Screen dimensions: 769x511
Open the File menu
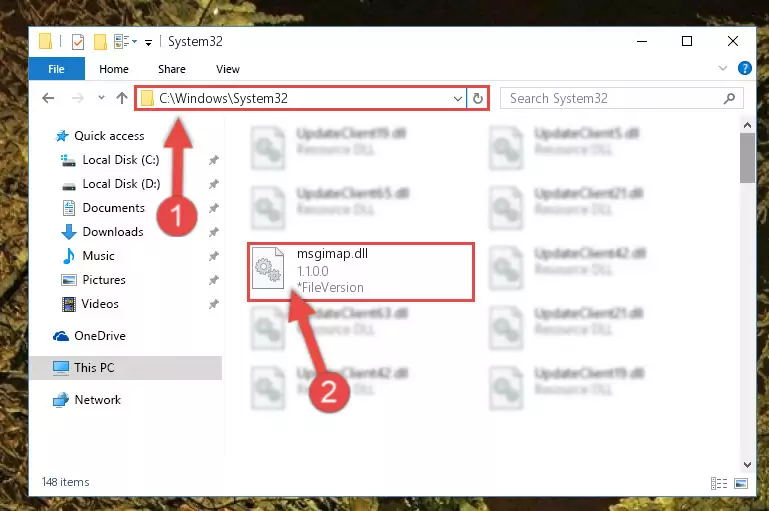click(56, 69)
